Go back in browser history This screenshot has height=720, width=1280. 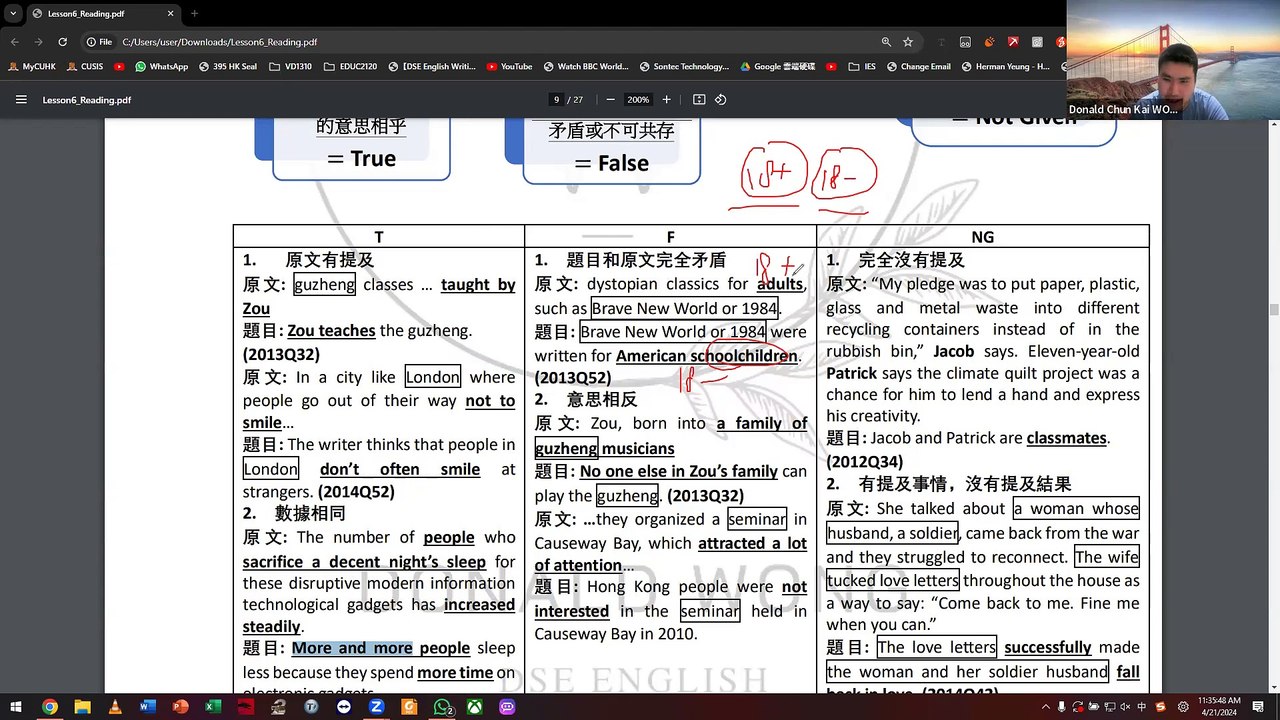15,42
